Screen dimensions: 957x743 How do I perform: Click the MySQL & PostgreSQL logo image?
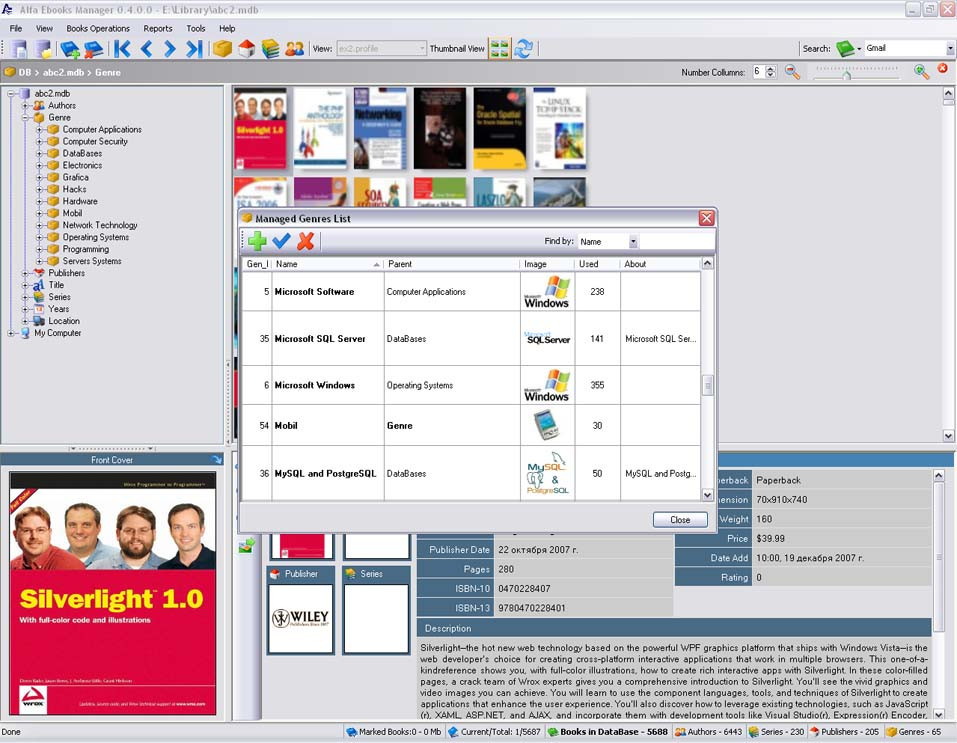[547, 473]
